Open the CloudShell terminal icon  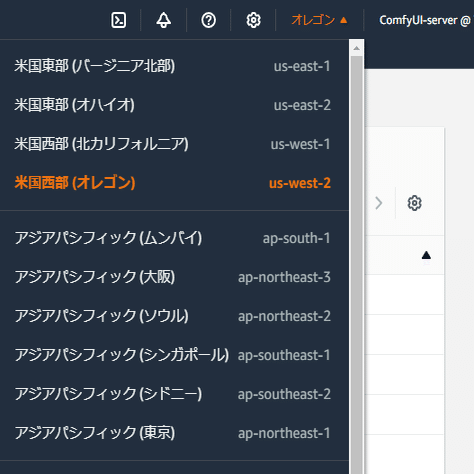coord(118,20)
